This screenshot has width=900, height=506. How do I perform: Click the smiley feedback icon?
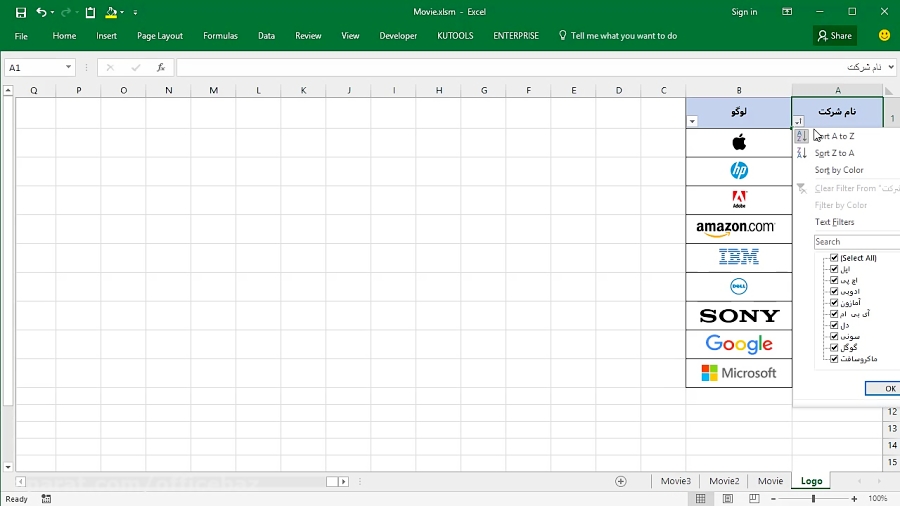885,36
